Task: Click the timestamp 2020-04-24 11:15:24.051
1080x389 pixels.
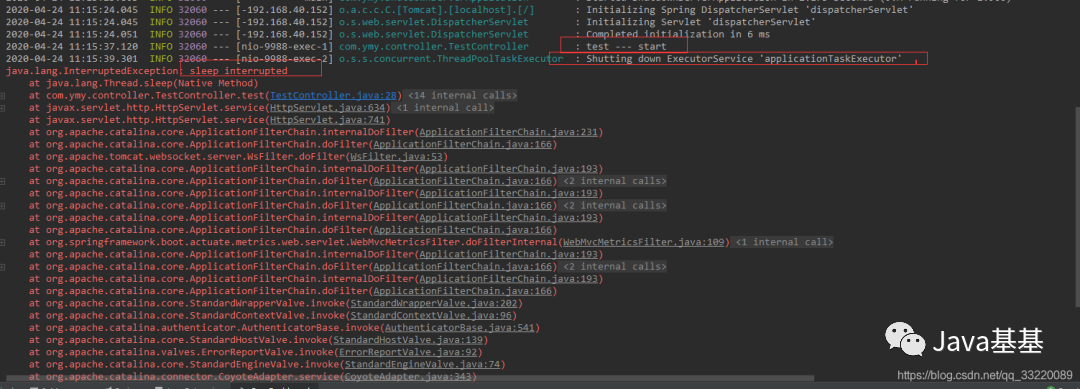Action: point(72,34)
